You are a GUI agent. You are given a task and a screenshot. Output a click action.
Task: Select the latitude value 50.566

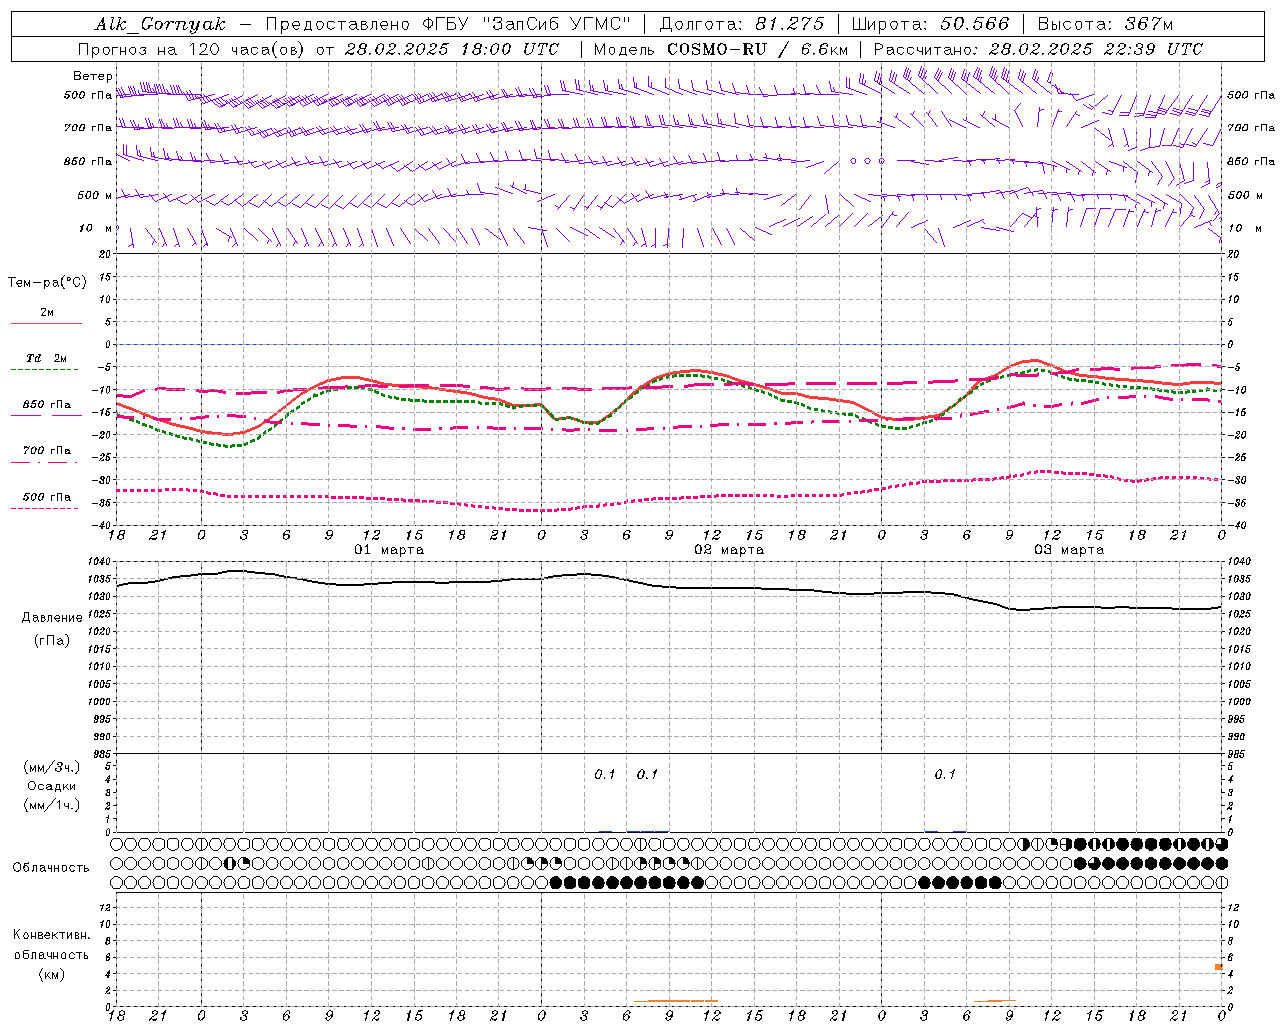pos(975,24)
